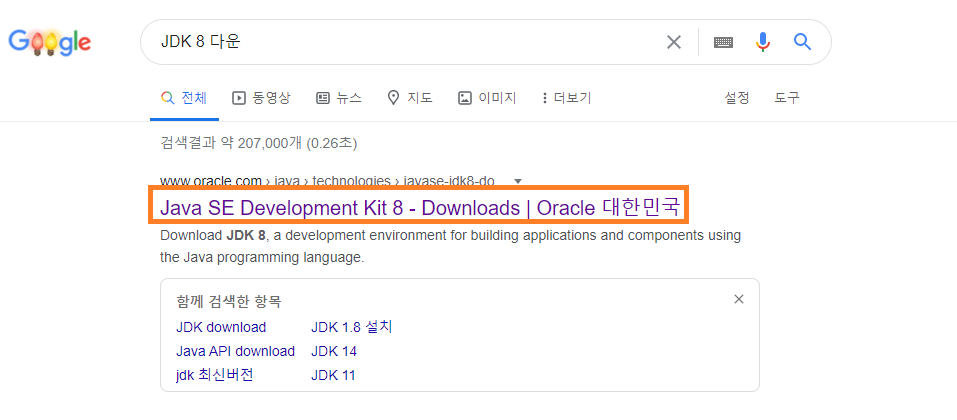957x420 pixels.
Task: Search related term JDK 11
Action: coord(333,375)
